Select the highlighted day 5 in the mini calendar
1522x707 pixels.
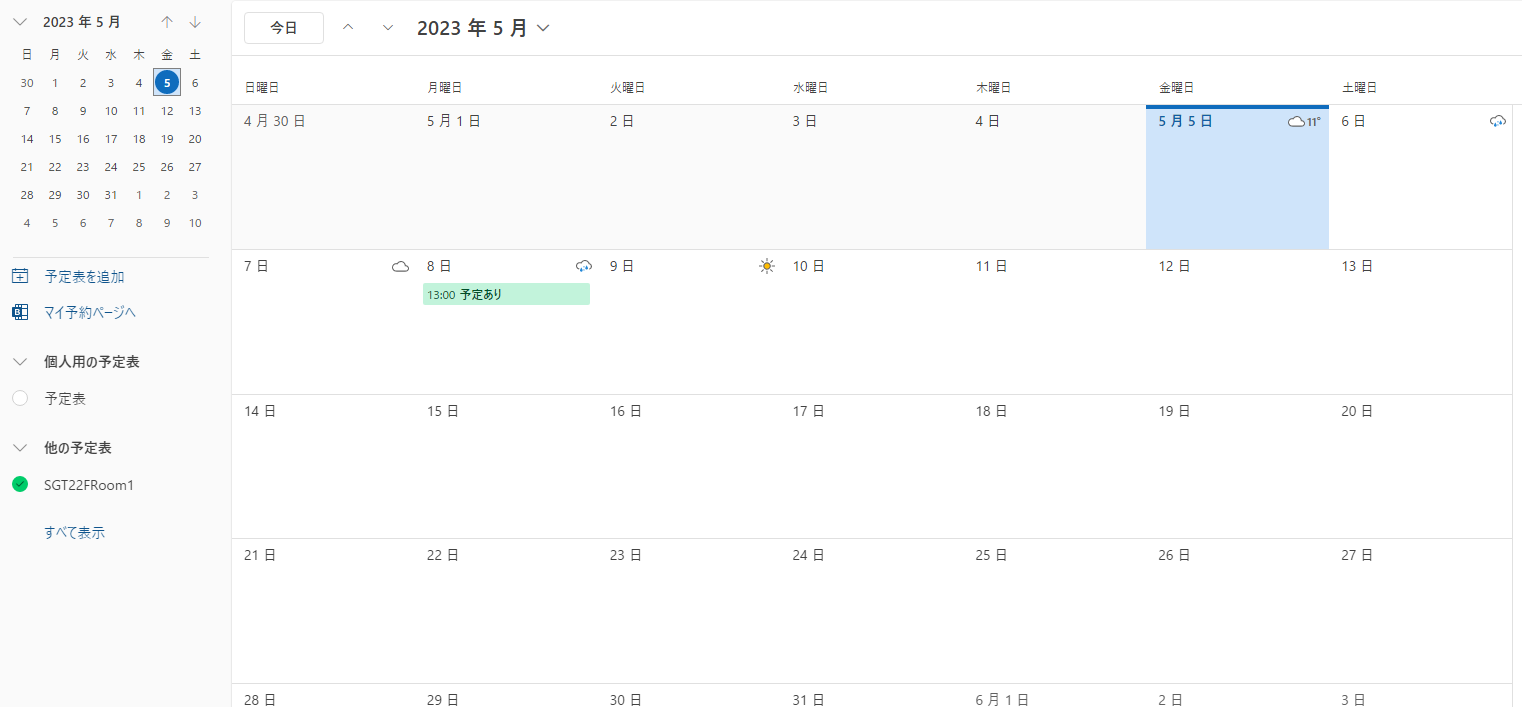tap(167, 83)
